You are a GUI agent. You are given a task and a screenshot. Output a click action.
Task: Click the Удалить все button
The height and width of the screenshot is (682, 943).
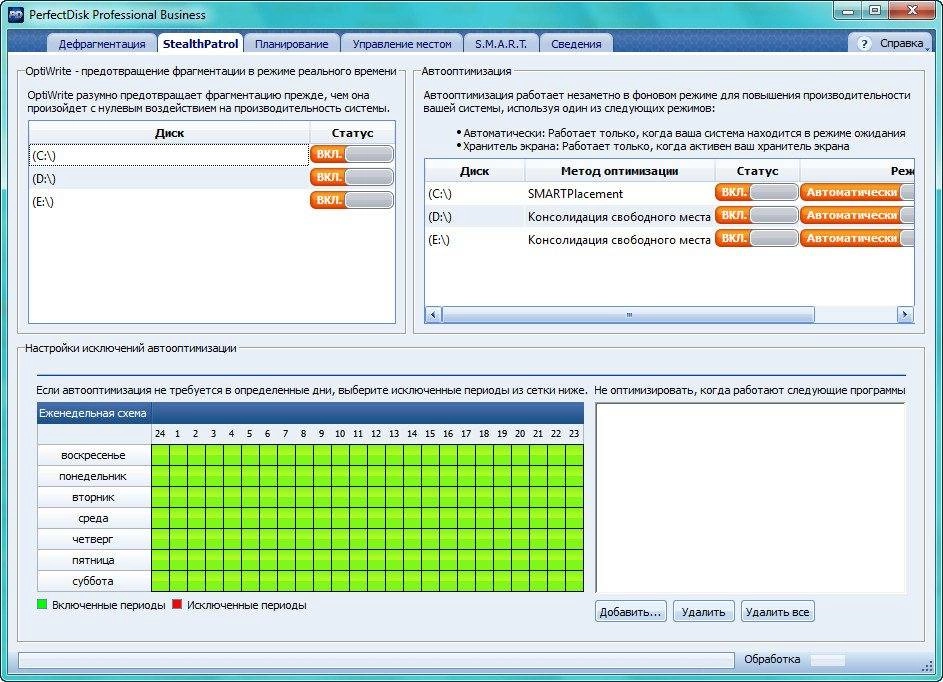pos(777,612)
